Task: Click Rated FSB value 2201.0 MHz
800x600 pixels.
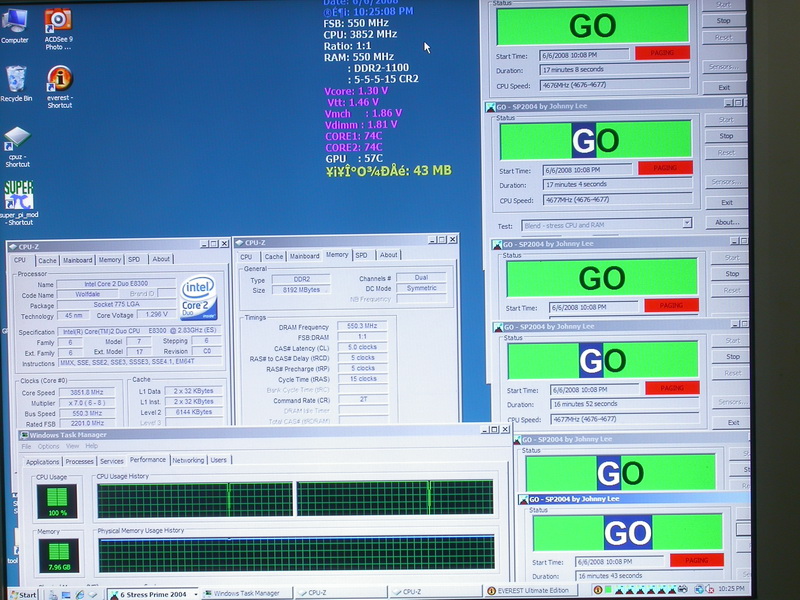Action: pos(87,423)
